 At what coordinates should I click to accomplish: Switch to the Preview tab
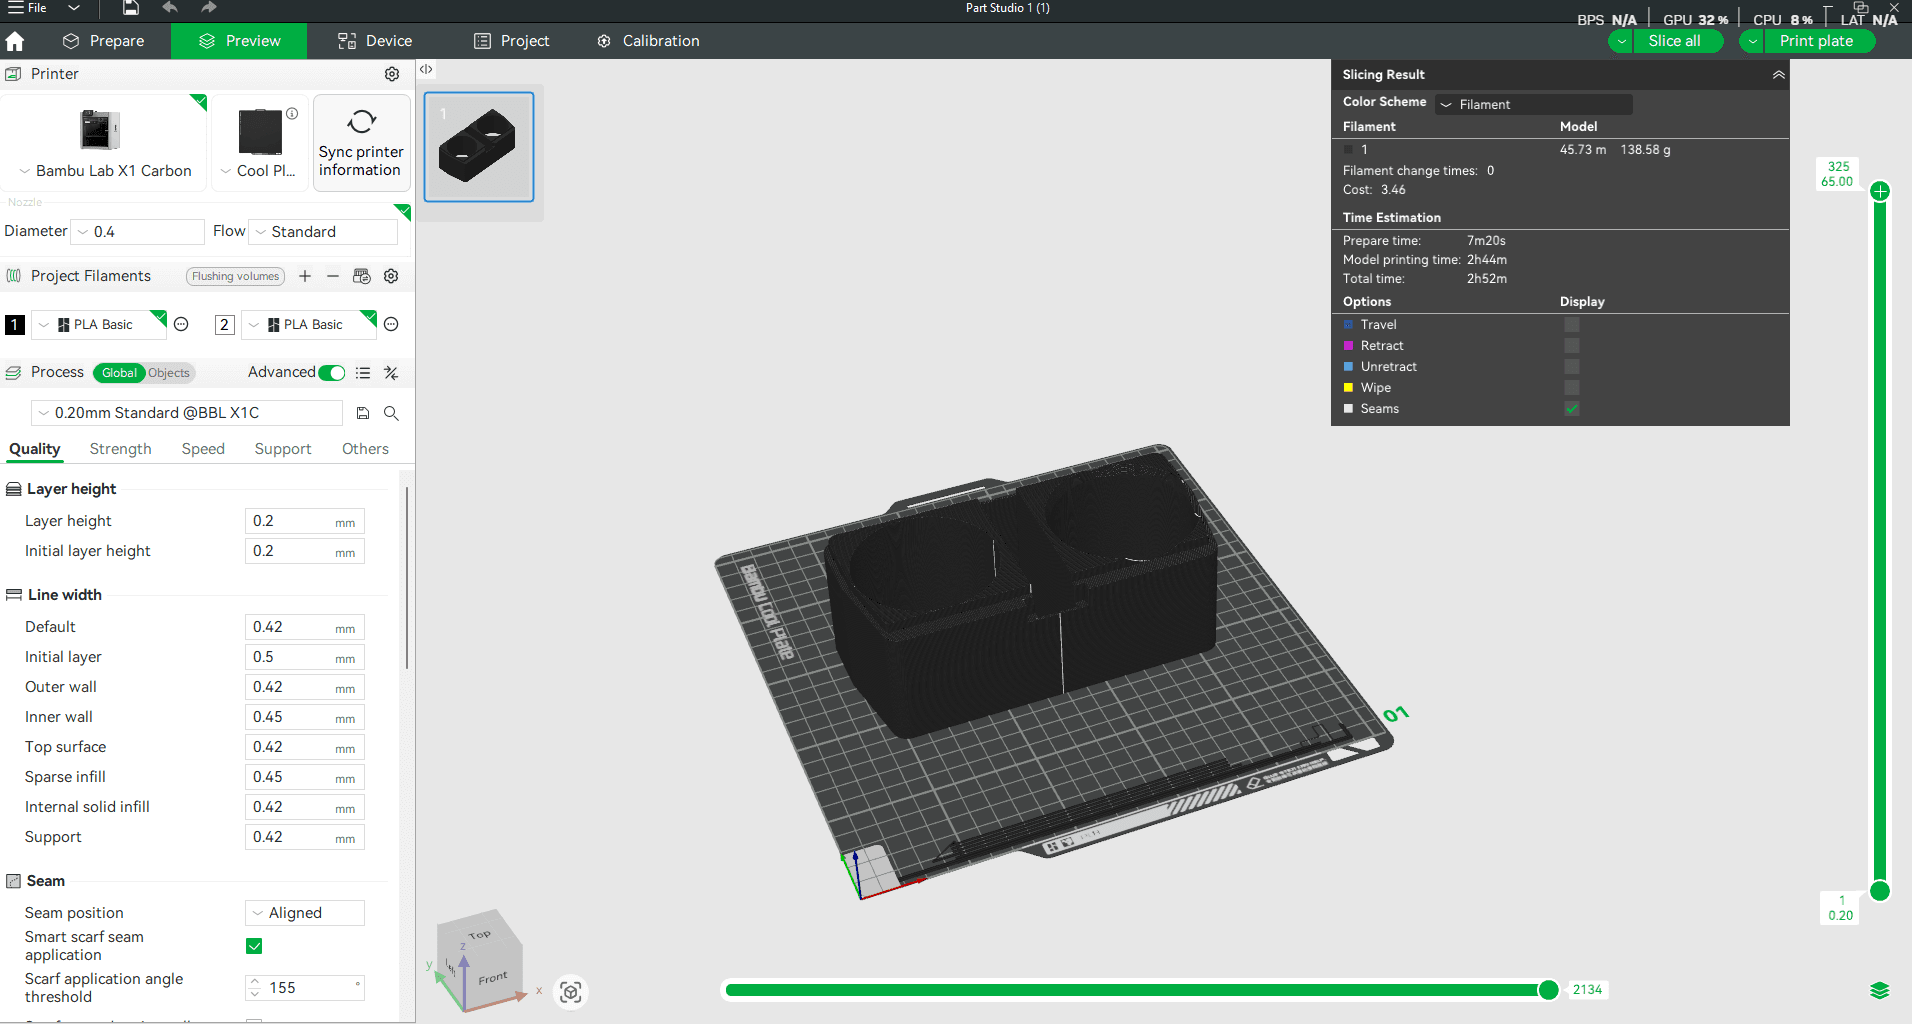239,41
